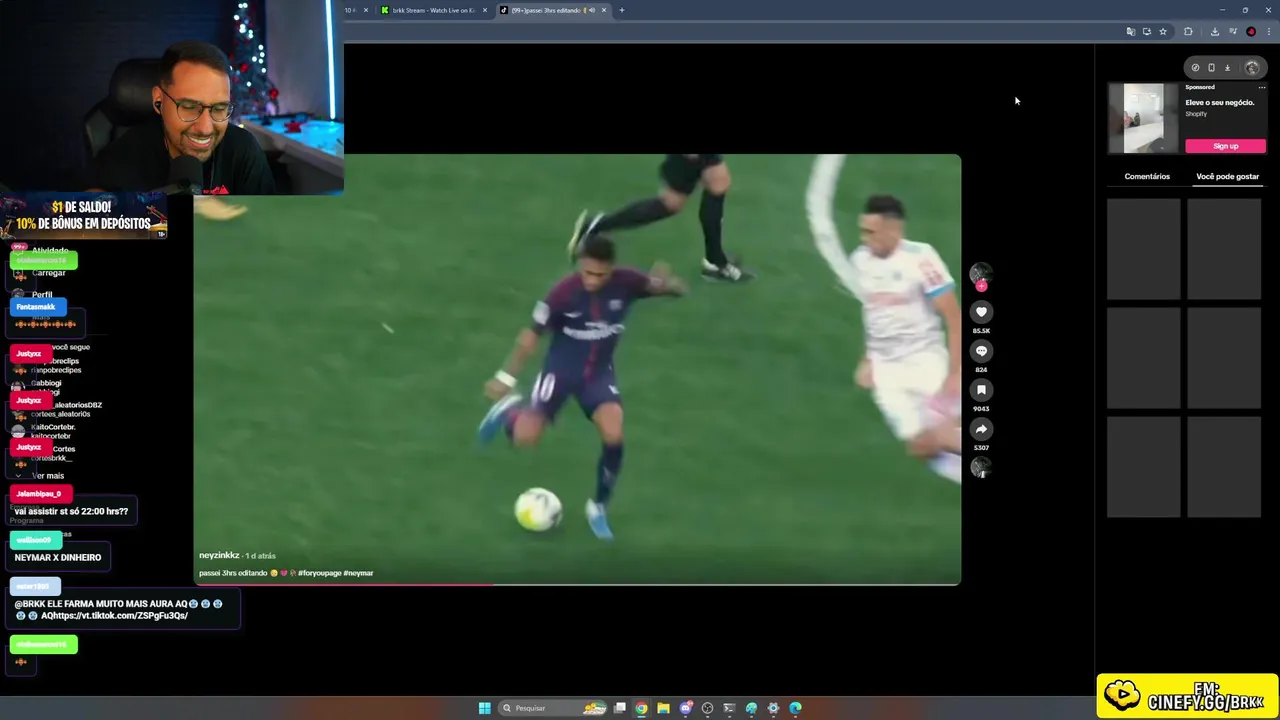Open OBS Studio from the taskbar
The image size is (1280, 720).
[x=707, y=708]
